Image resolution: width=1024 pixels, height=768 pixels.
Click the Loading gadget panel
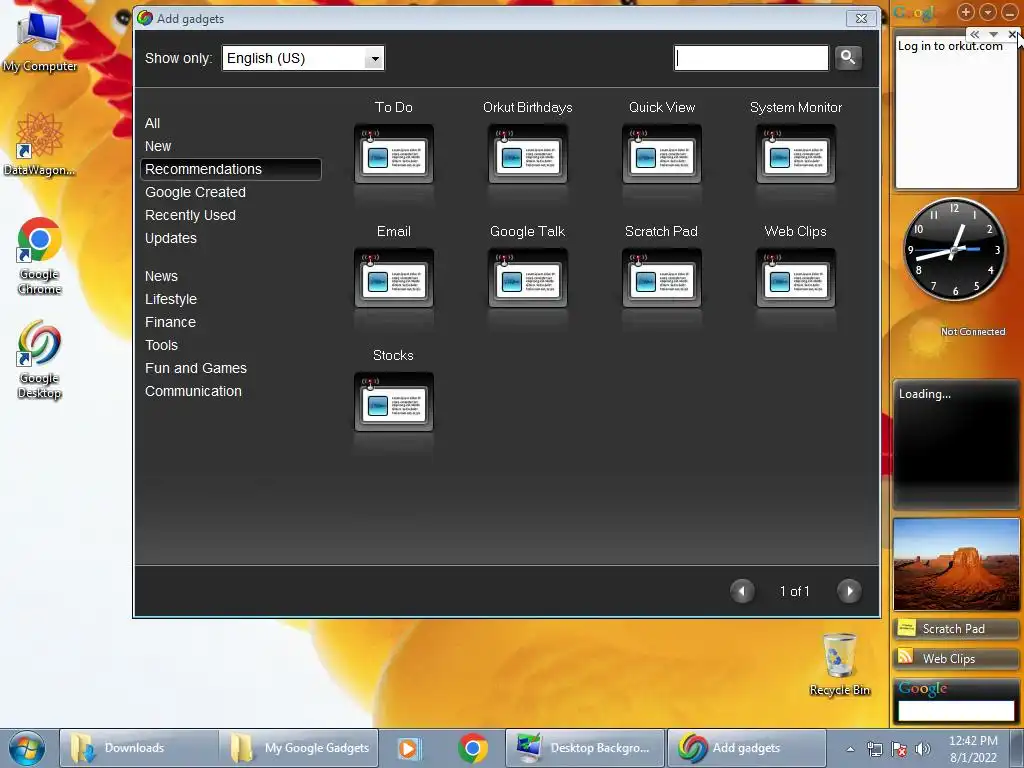coord(956,444)
